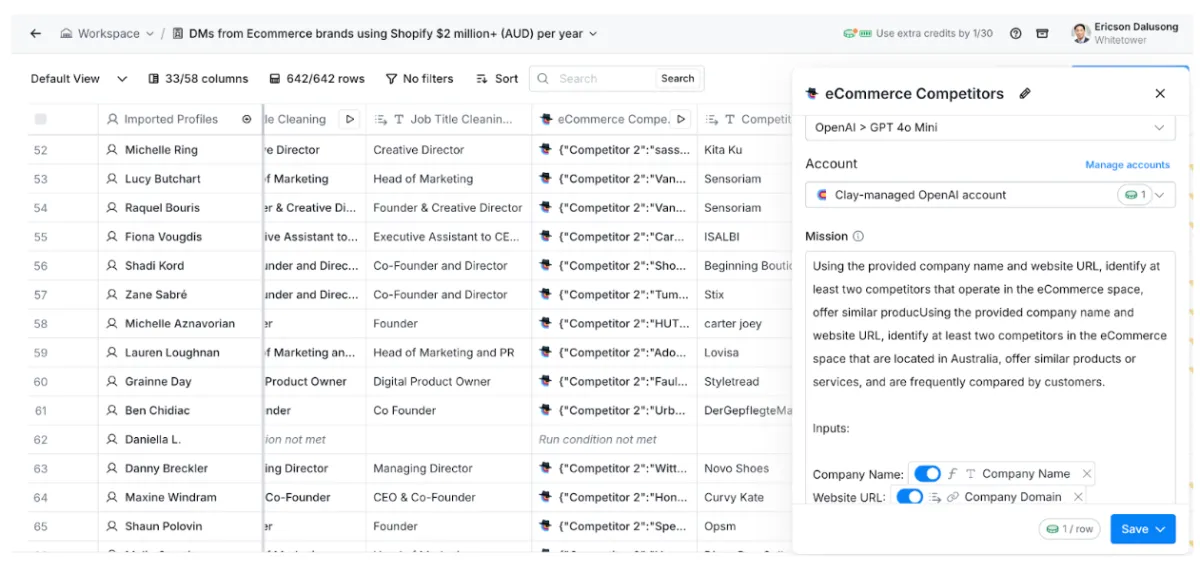The height and width of the screenshot is (572, 1200).
Task: Click the person icon beside Shaun Polovin
Action: coord(112,527)
